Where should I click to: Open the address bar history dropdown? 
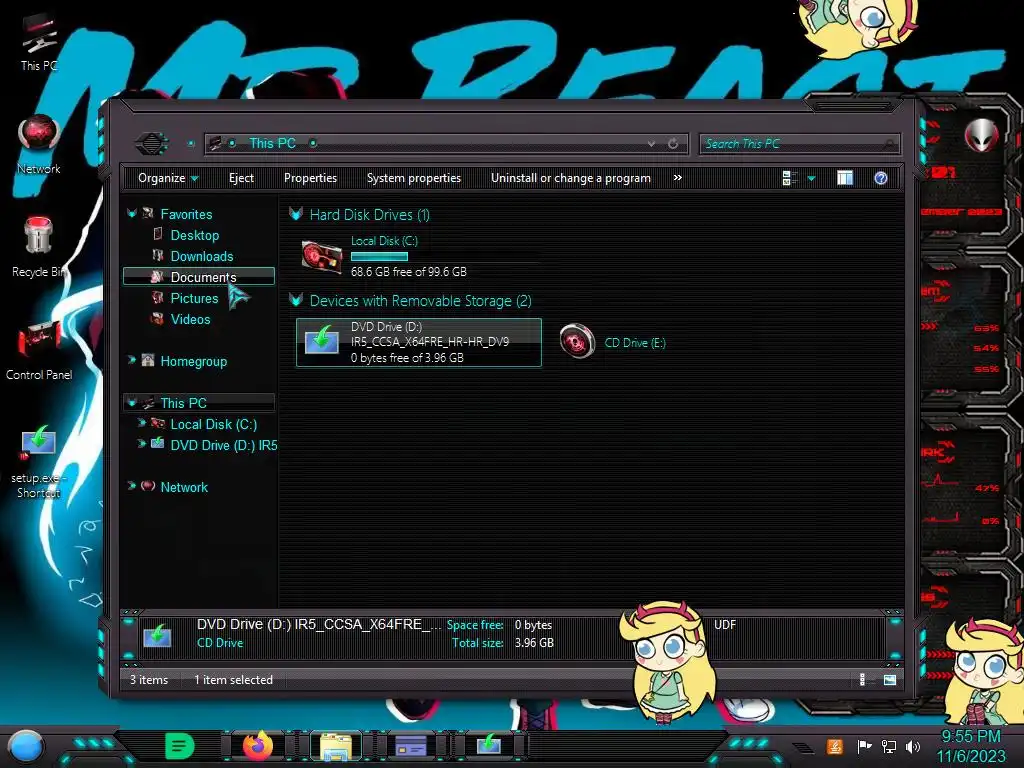tap(651, 144)
